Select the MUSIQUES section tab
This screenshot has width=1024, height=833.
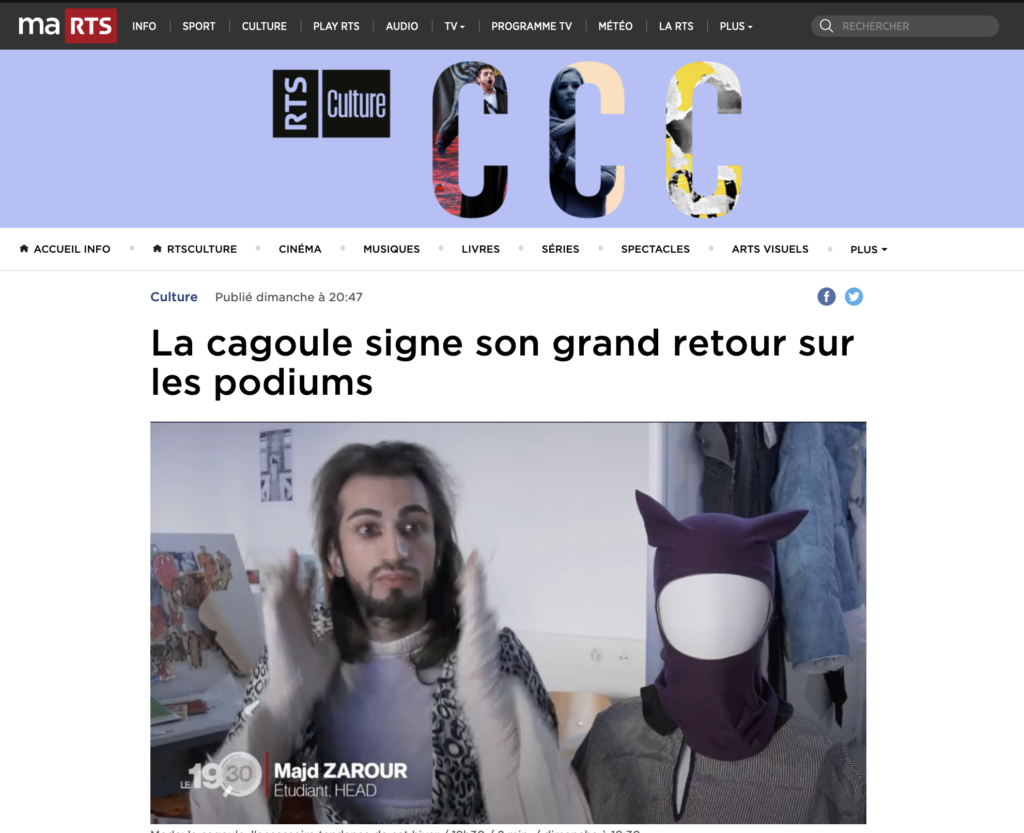[x=392, y=249]
